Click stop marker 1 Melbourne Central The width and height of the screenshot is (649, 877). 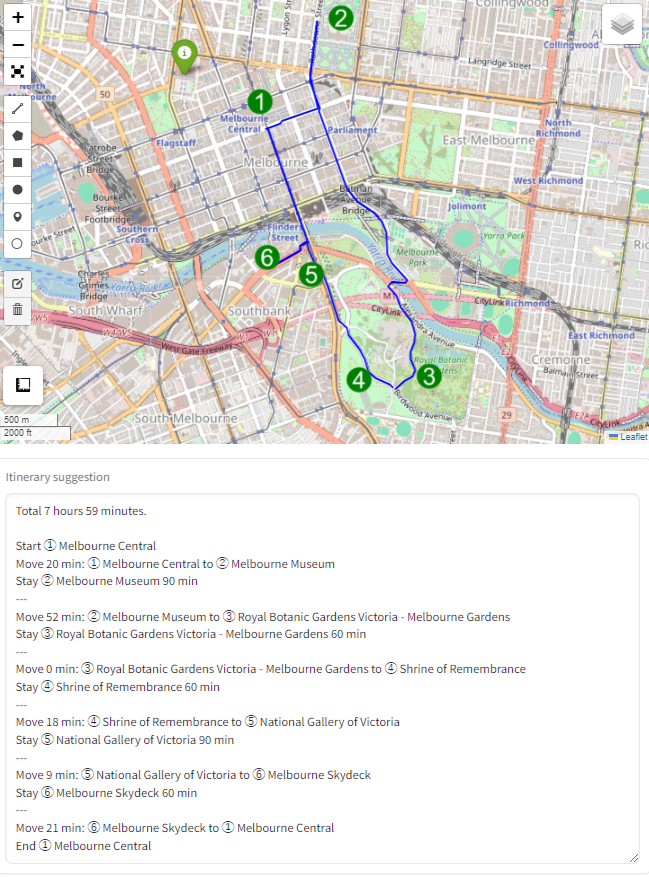(x=260, y=102)
